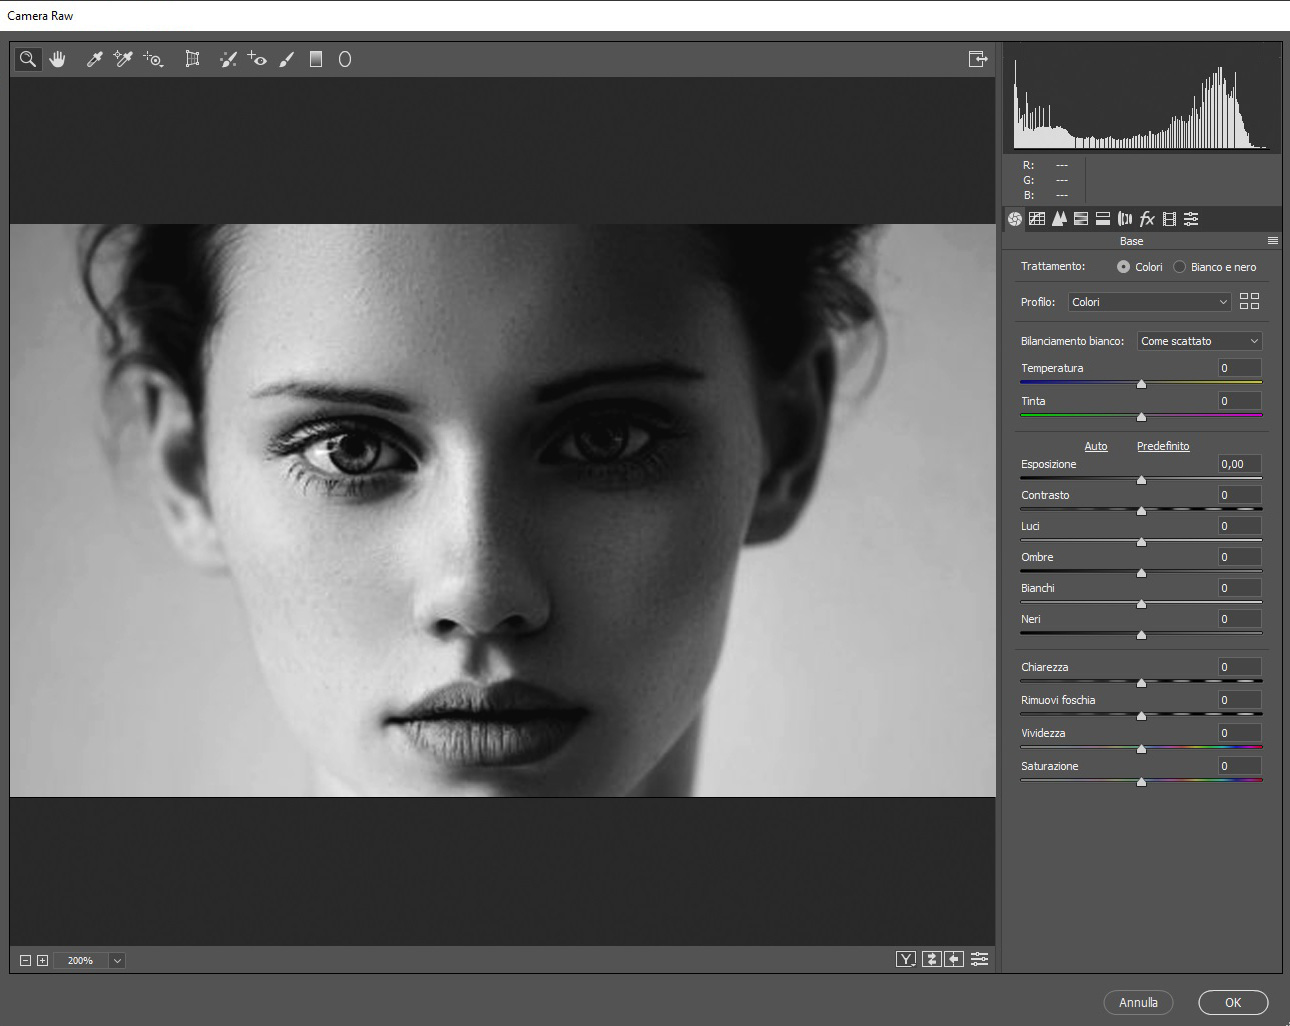
Task: Open the zoom level dropdown arrow
Action: (117, 960)
